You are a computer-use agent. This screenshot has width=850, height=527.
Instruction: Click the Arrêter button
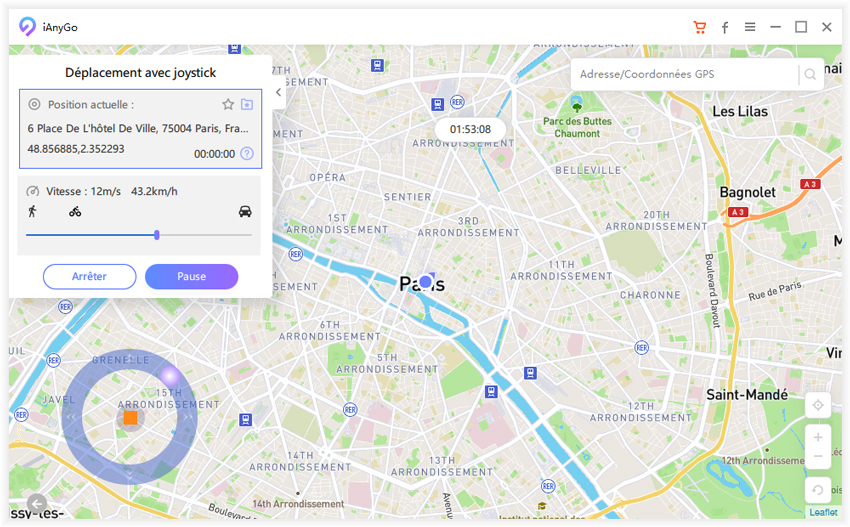89,277
